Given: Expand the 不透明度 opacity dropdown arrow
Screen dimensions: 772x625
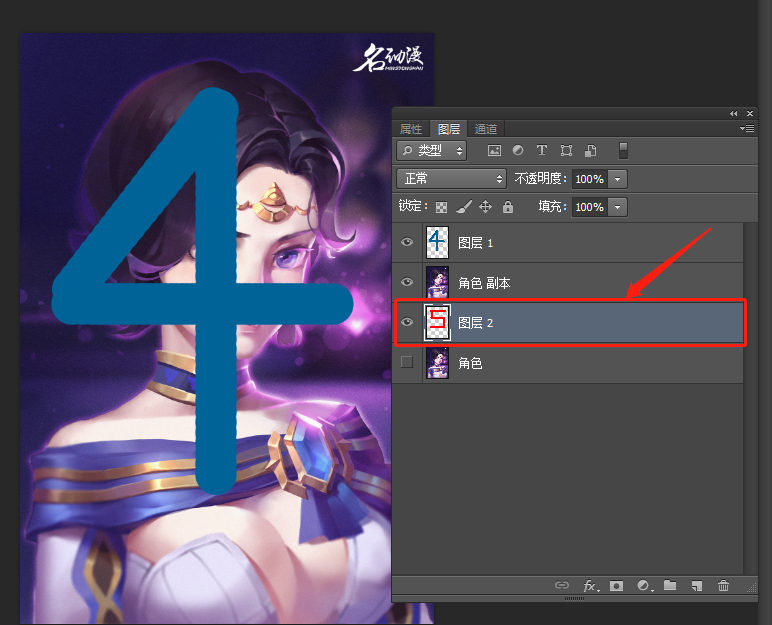Looking at the screenshot, I should [x=618, y=179].
